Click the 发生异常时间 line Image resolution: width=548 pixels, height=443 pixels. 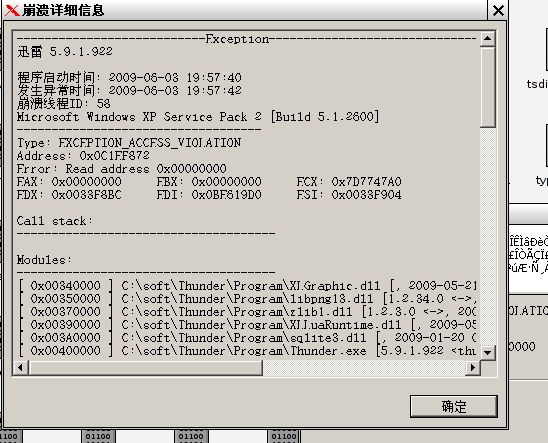click(129, 90)
